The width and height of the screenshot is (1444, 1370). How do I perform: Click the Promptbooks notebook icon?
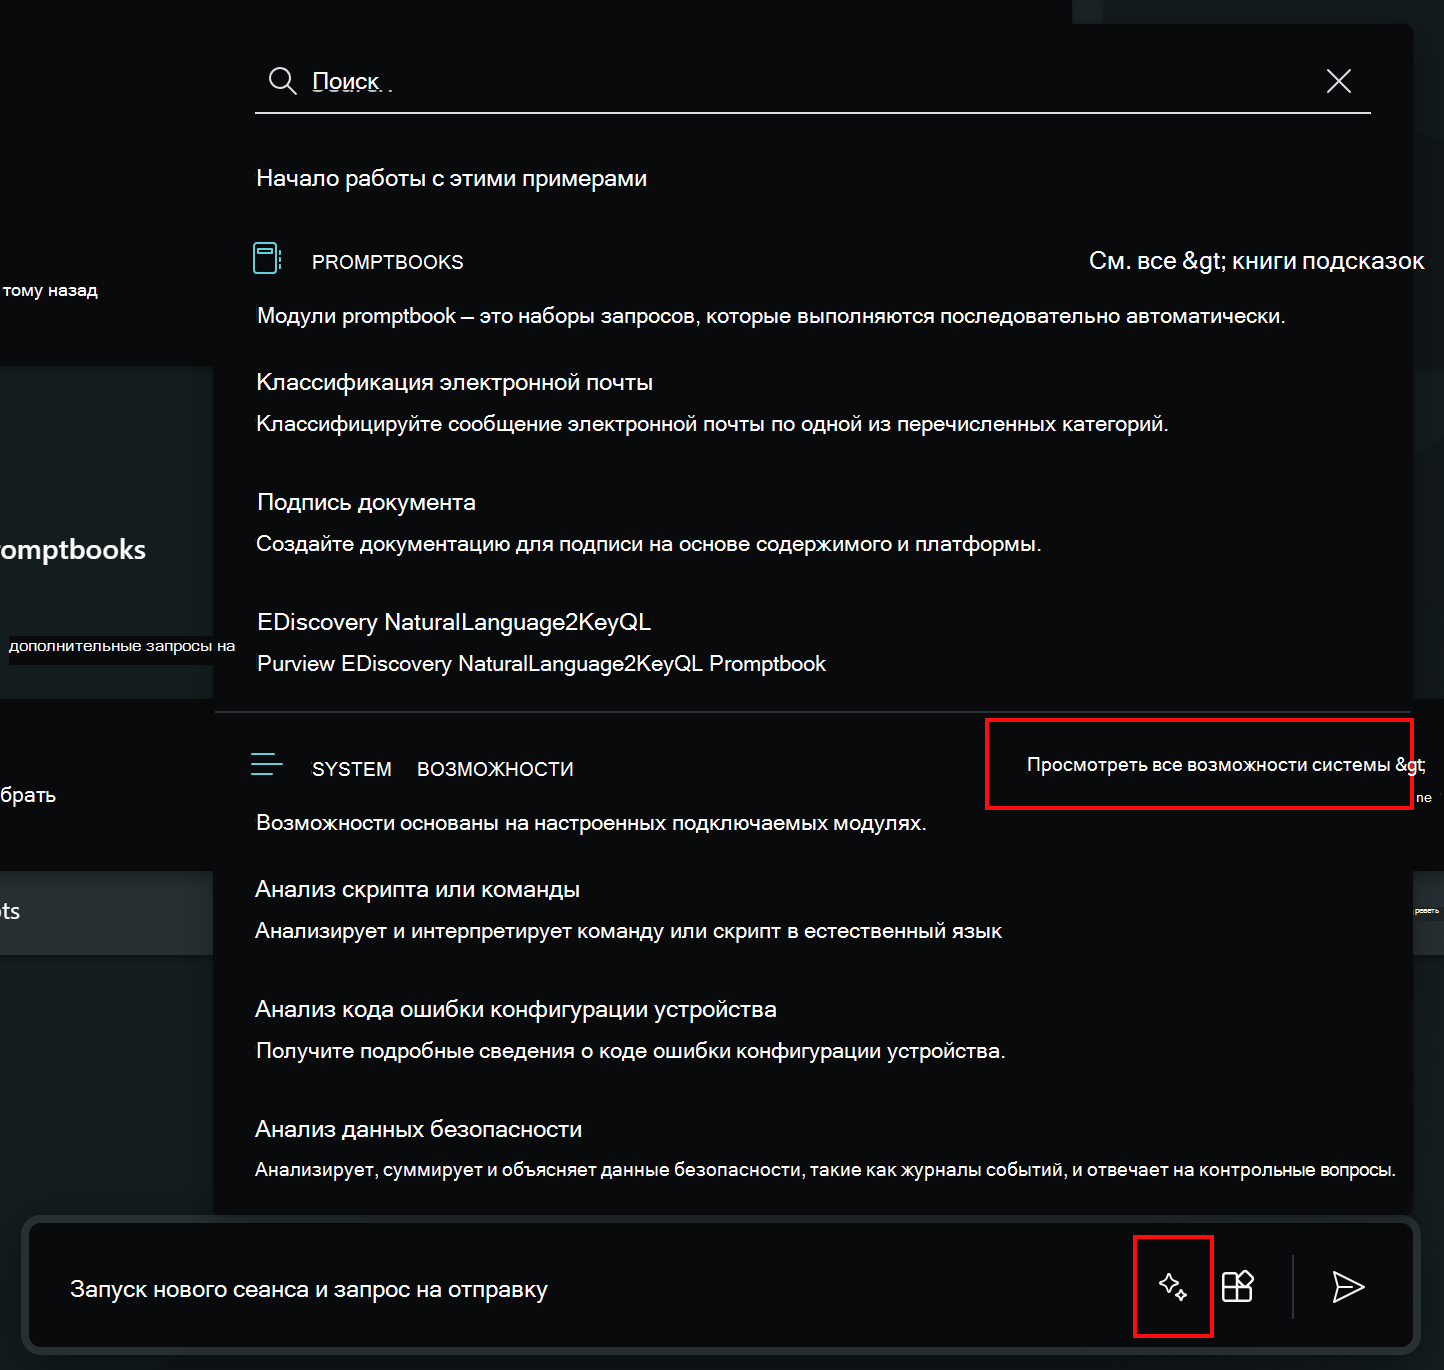(267, 259)
